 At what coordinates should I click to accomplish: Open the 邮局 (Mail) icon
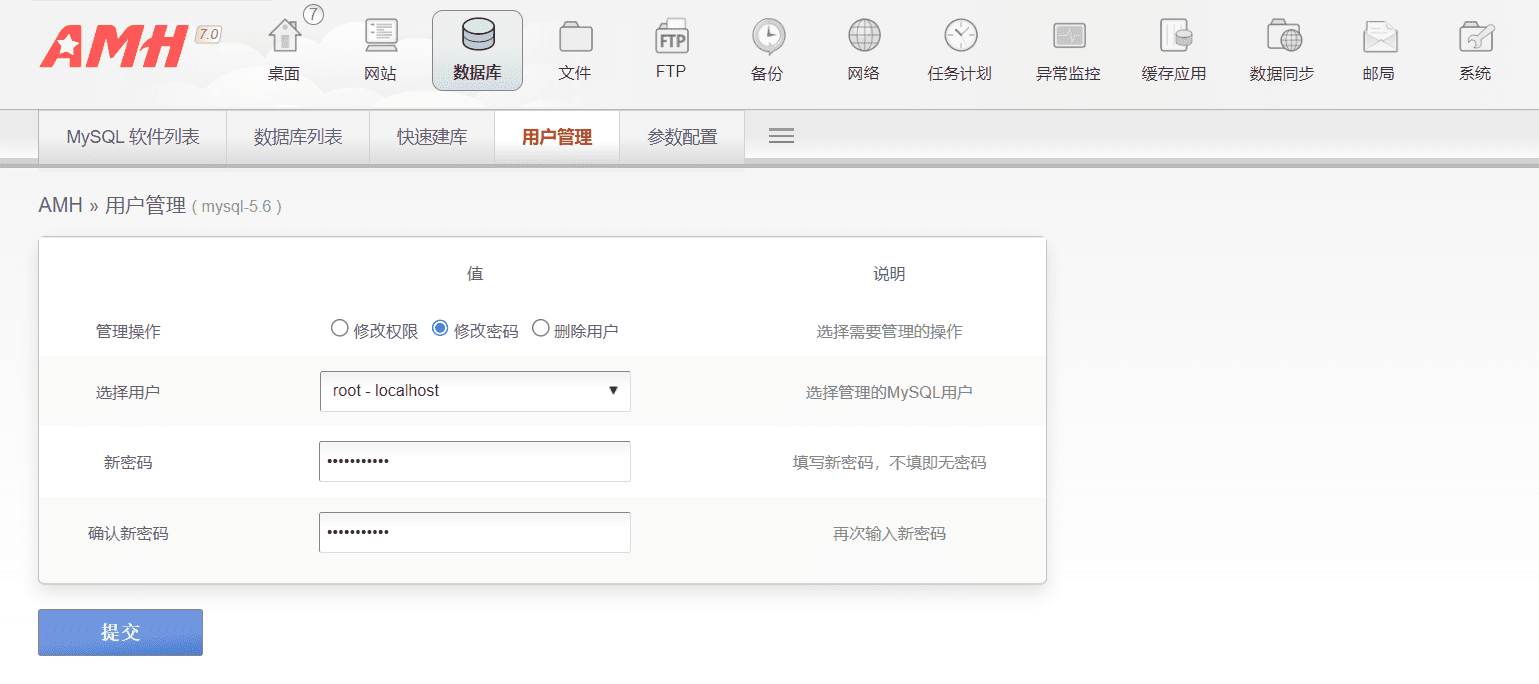pyautogui.click(x=1380, y=45)
